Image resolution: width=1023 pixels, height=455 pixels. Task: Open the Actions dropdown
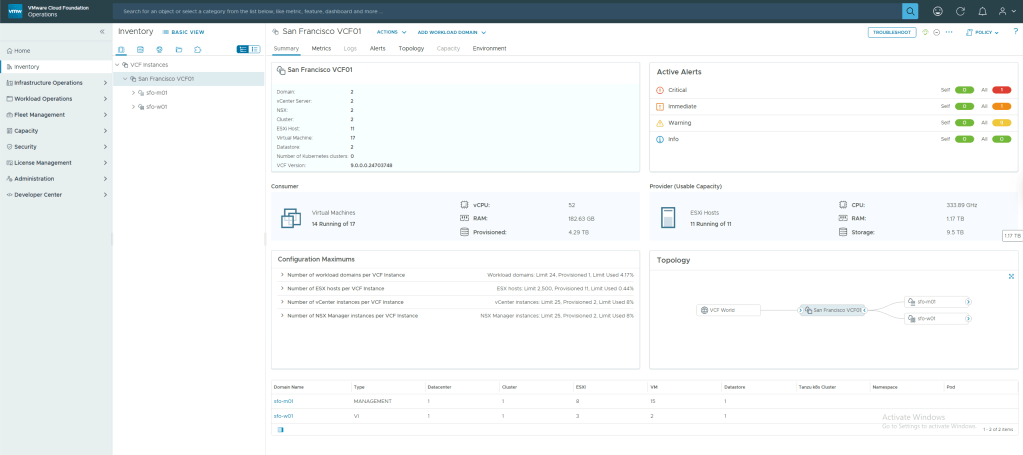click(391, 32)
